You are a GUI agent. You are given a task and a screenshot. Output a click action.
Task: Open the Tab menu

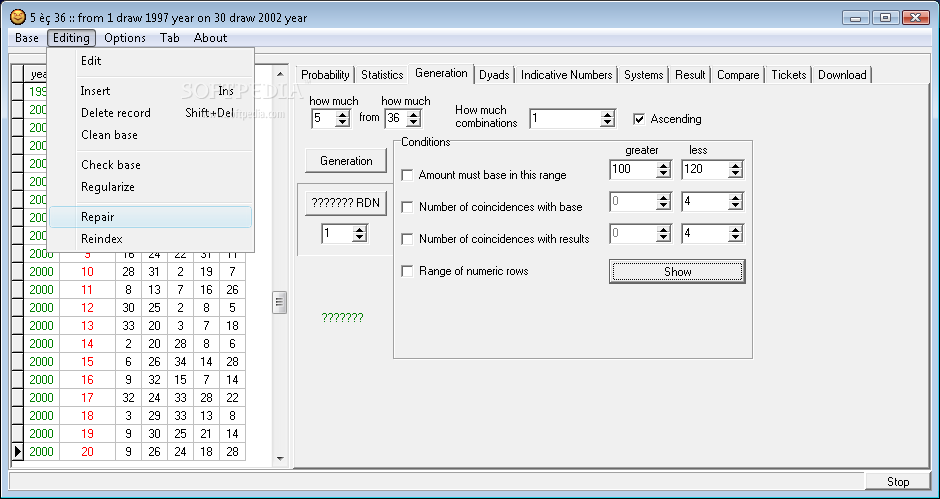170,38
